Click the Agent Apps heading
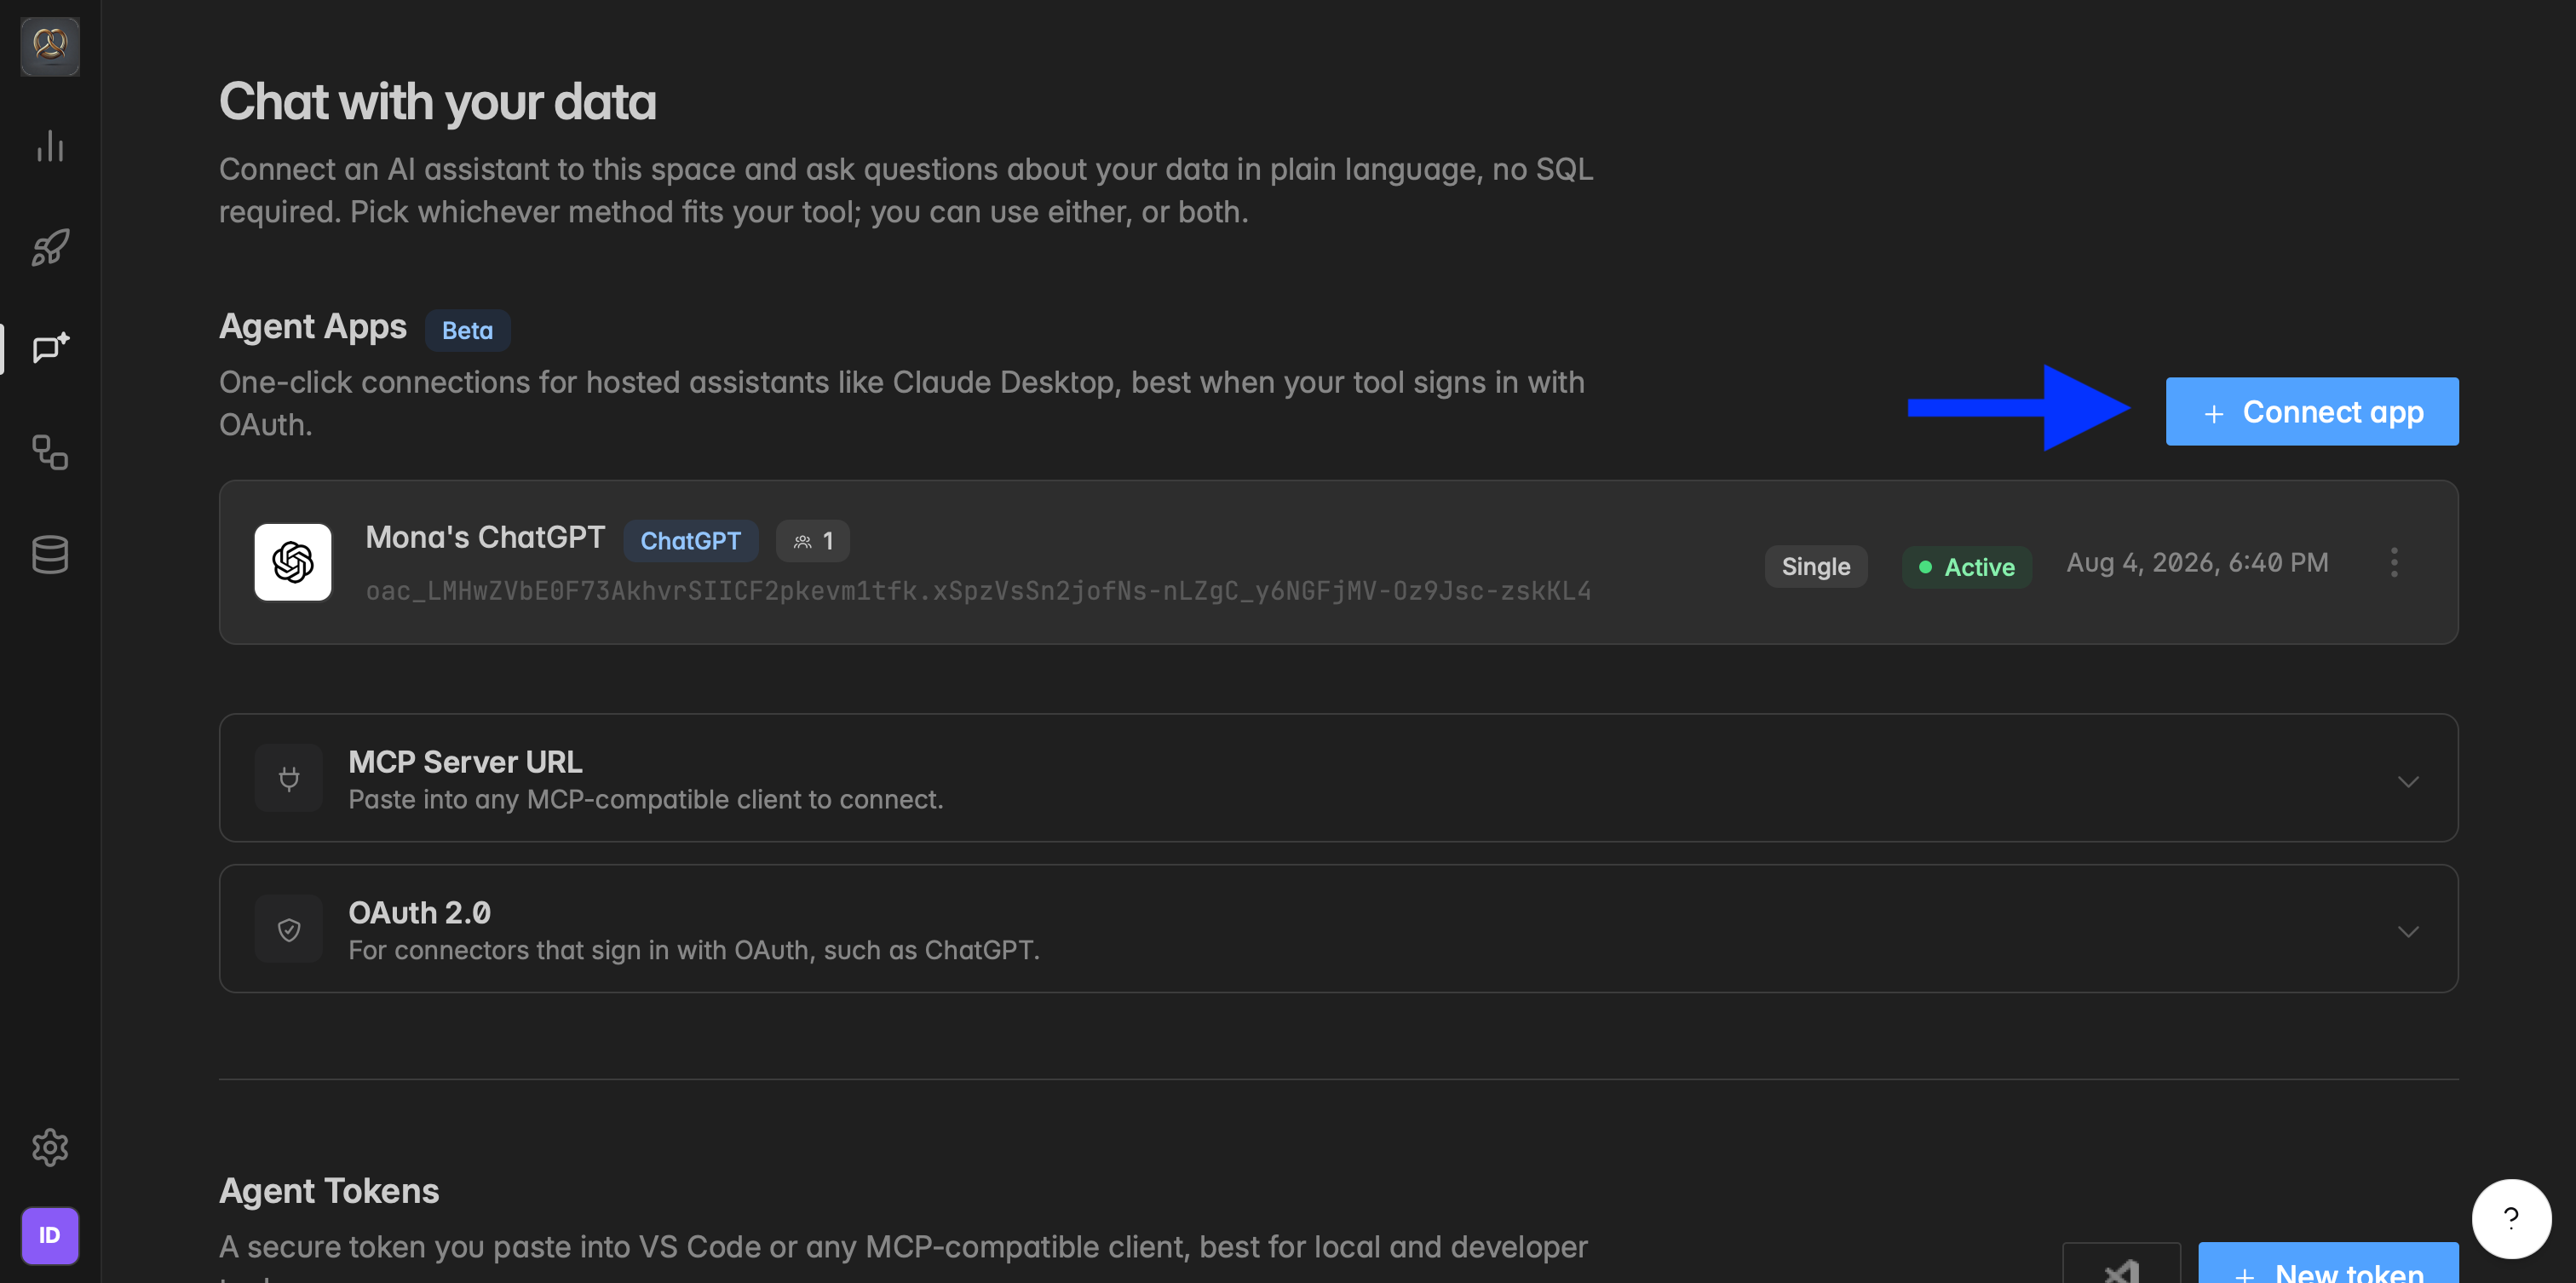The width and height of the screenshot is (2576, 1283). 313,326
